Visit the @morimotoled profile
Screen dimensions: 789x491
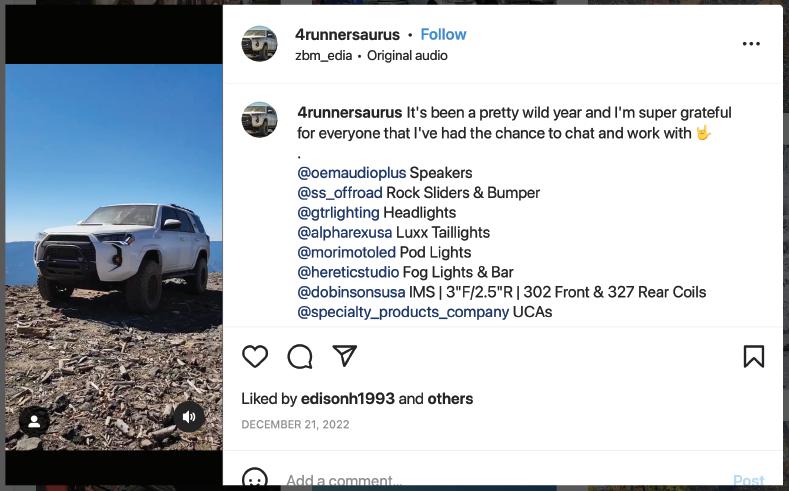point(347,252)
